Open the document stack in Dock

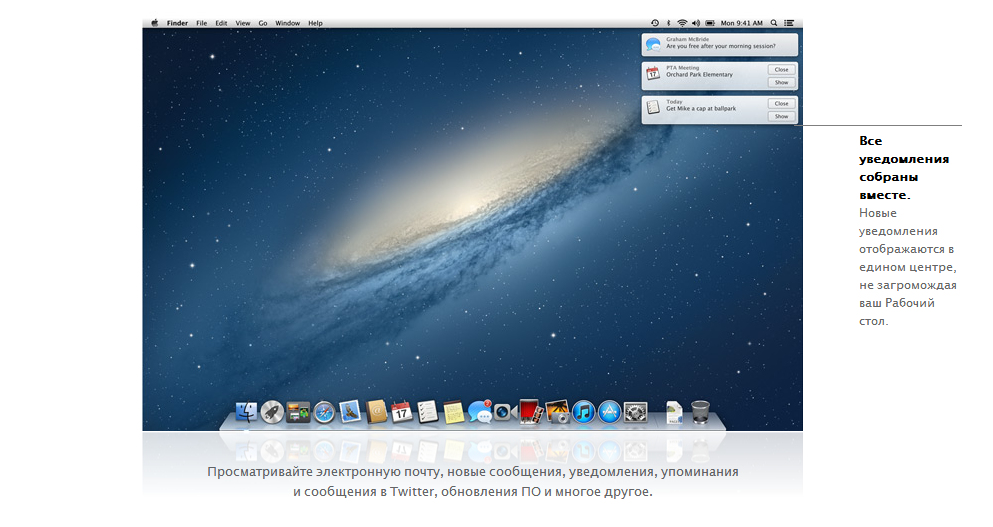(674, 412)
